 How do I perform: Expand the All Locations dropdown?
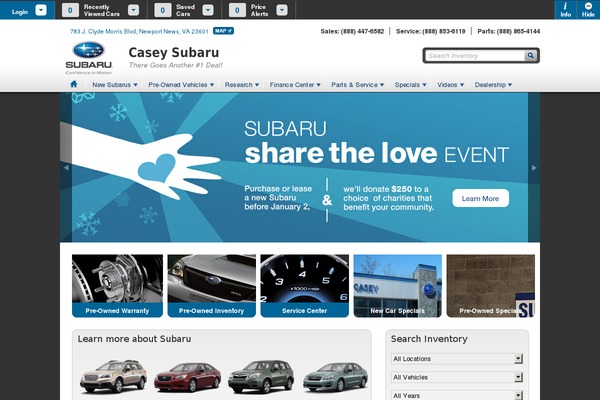457,359
